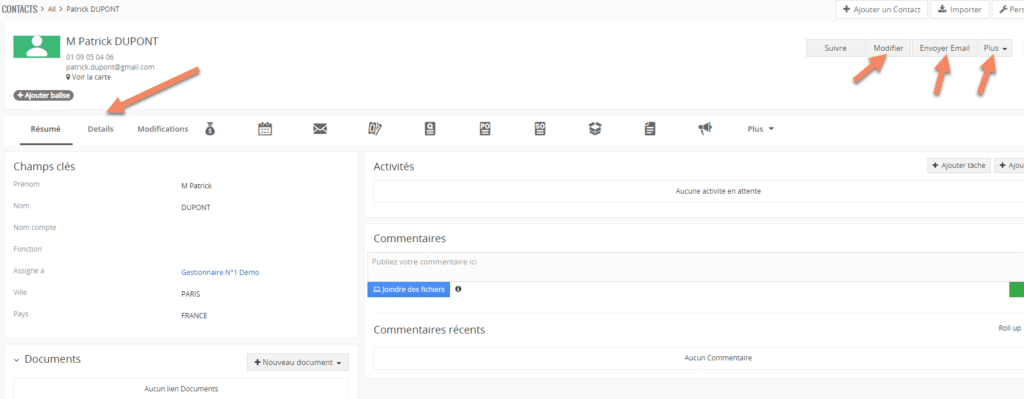Click the Importer button
The height and width of the screenshot is (399, 1024).
click(x=960, y=10)
